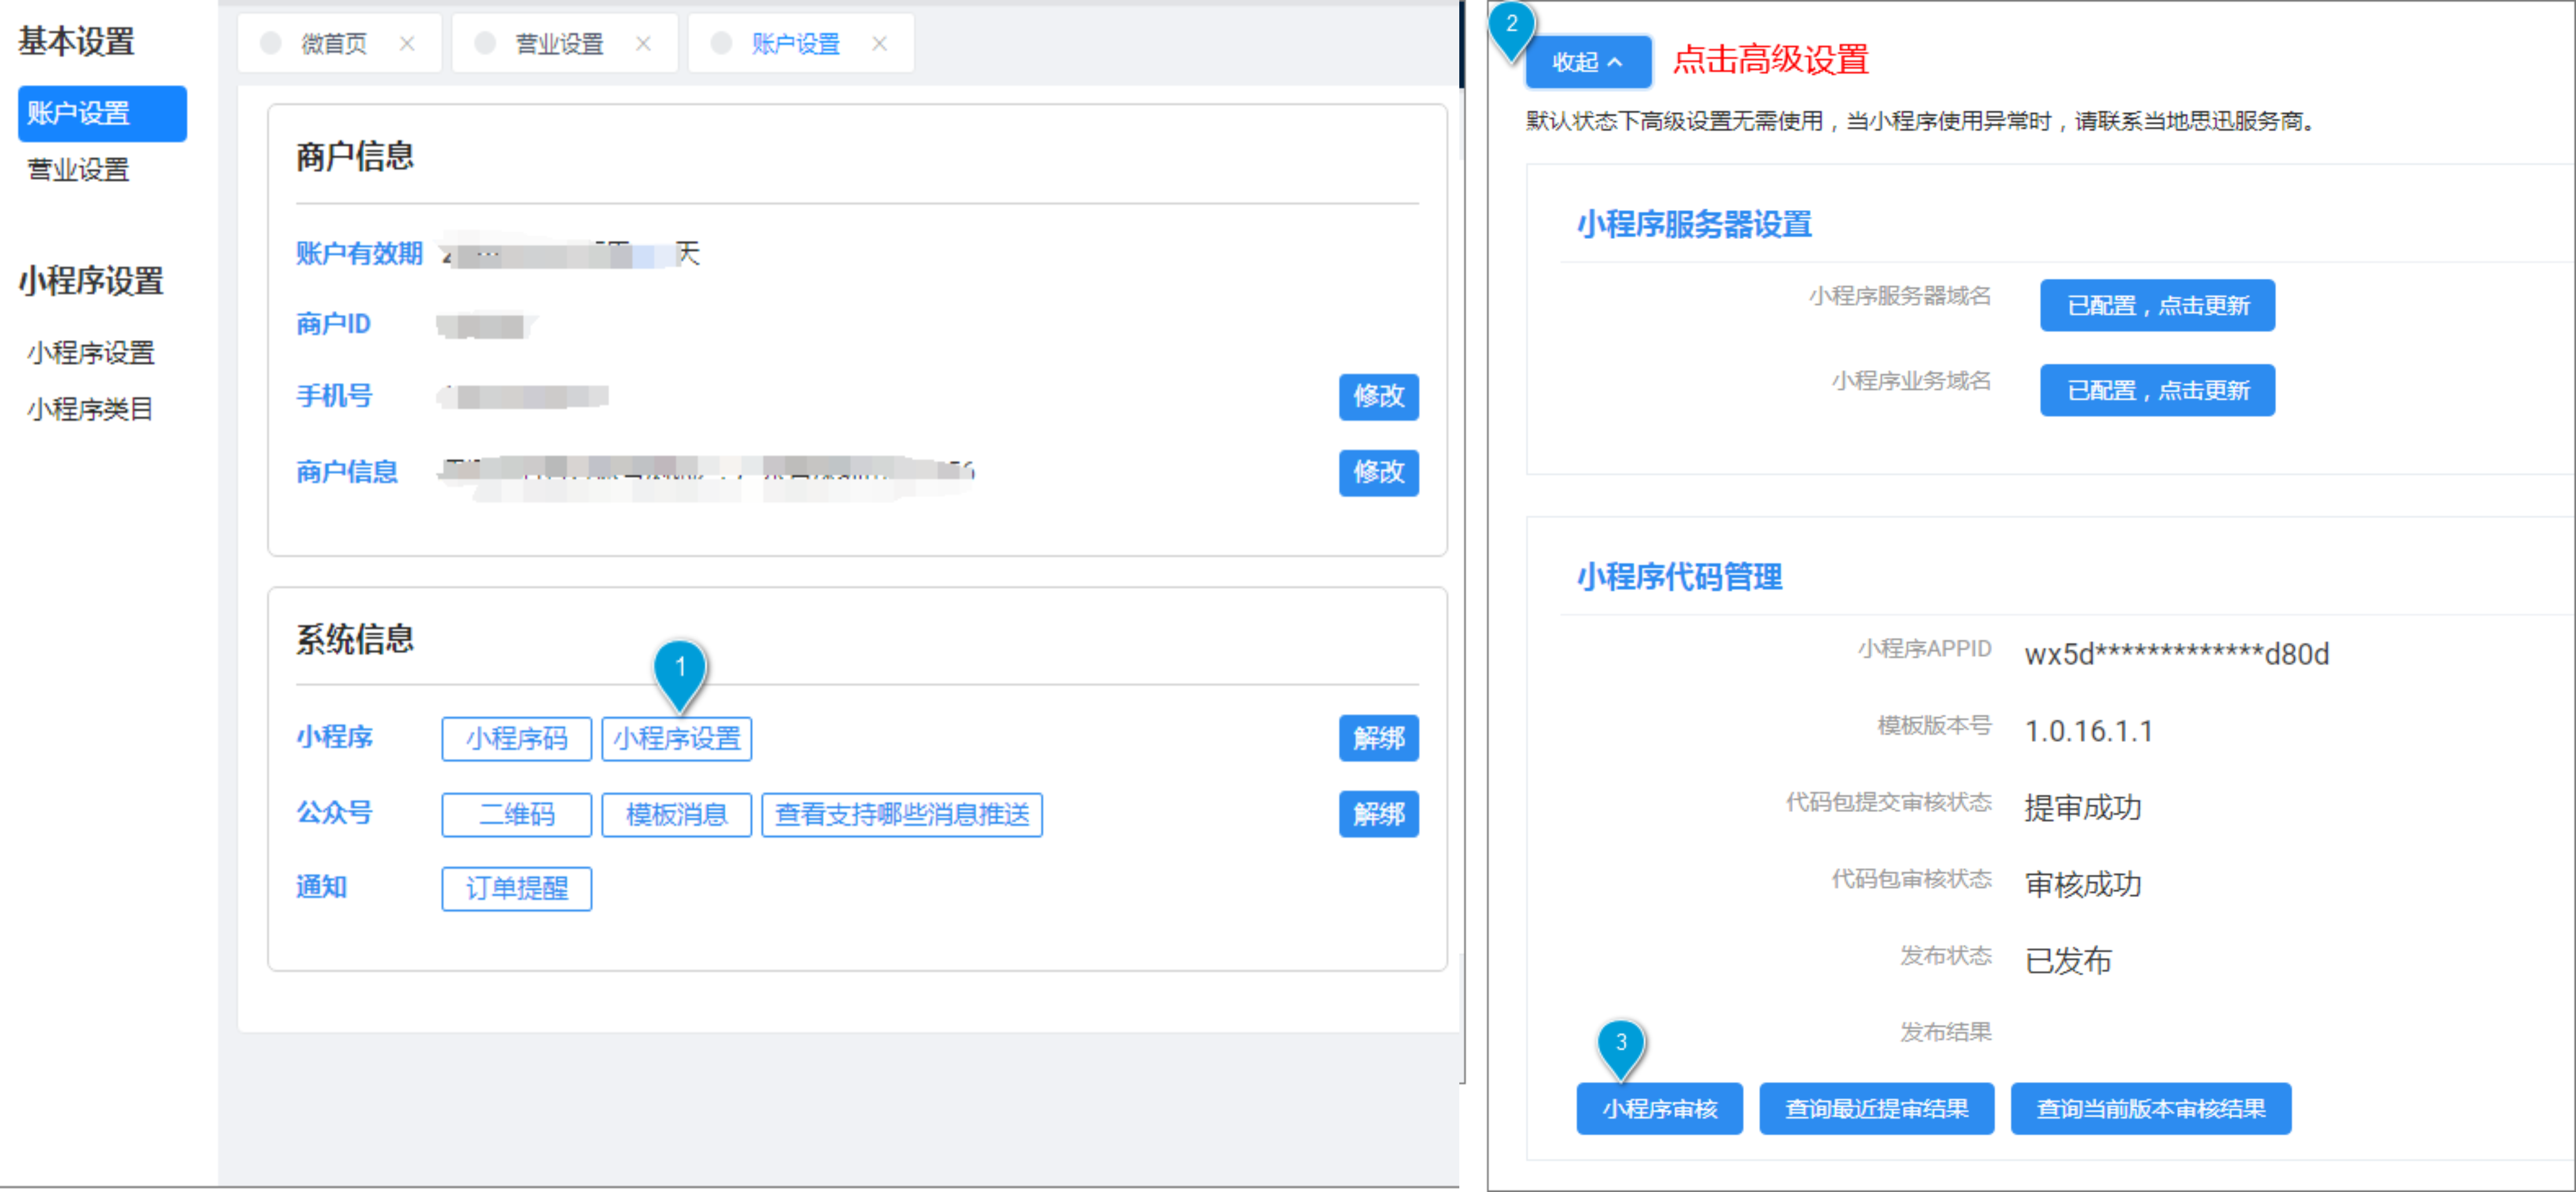
Task: Select 账户设置 in the sidebar
Action: (102, 113)
